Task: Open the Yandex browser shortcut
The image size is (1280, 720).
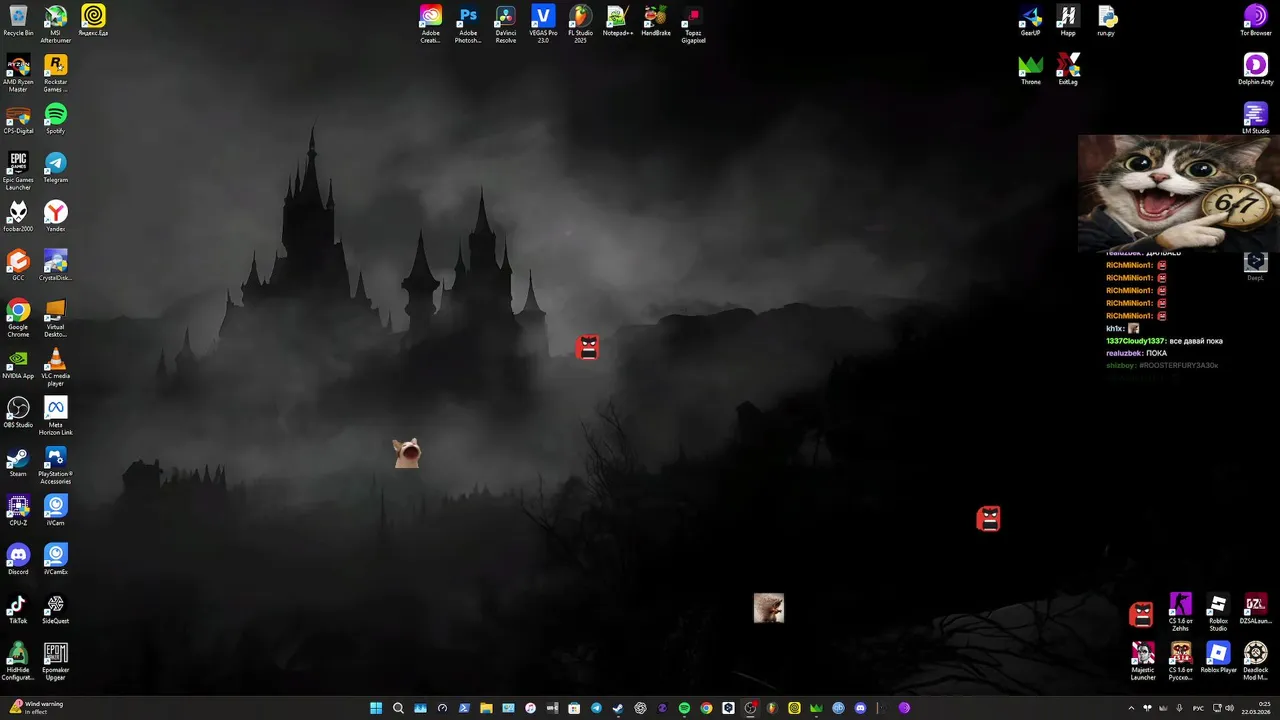Action: 56,216
